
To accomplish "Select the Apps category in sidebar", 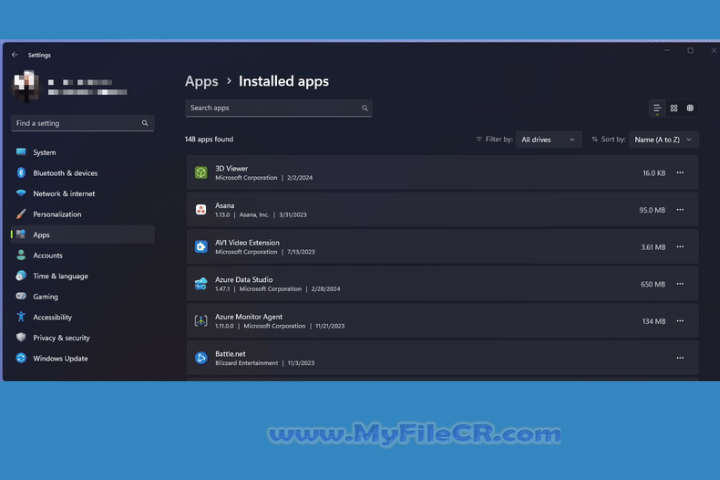I will tap(83, 235).
